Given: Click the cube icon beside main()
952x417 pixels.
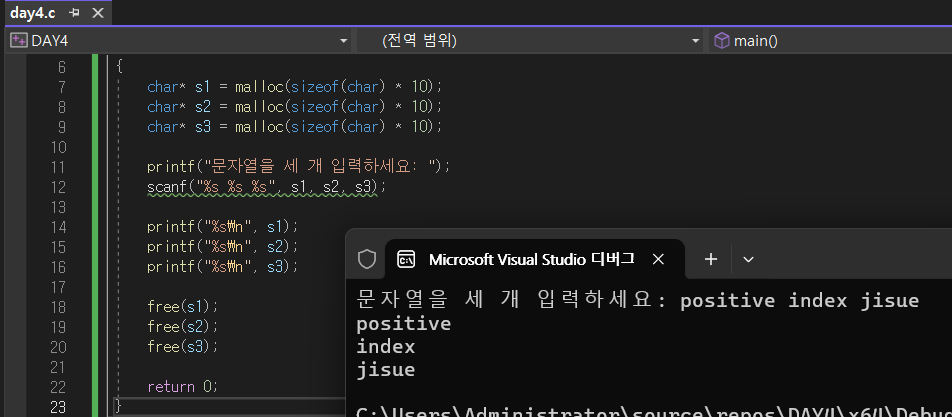Looking at the screenshot, I should 721,41.
